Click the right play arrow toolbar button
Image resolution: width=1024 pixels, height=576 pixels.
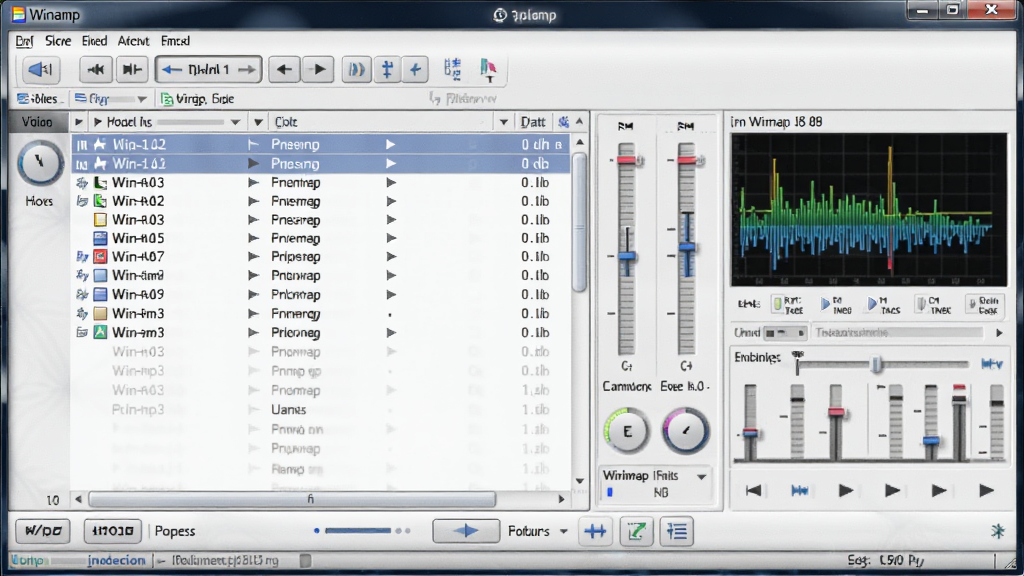pyautogui.click(x=319, y=69)
